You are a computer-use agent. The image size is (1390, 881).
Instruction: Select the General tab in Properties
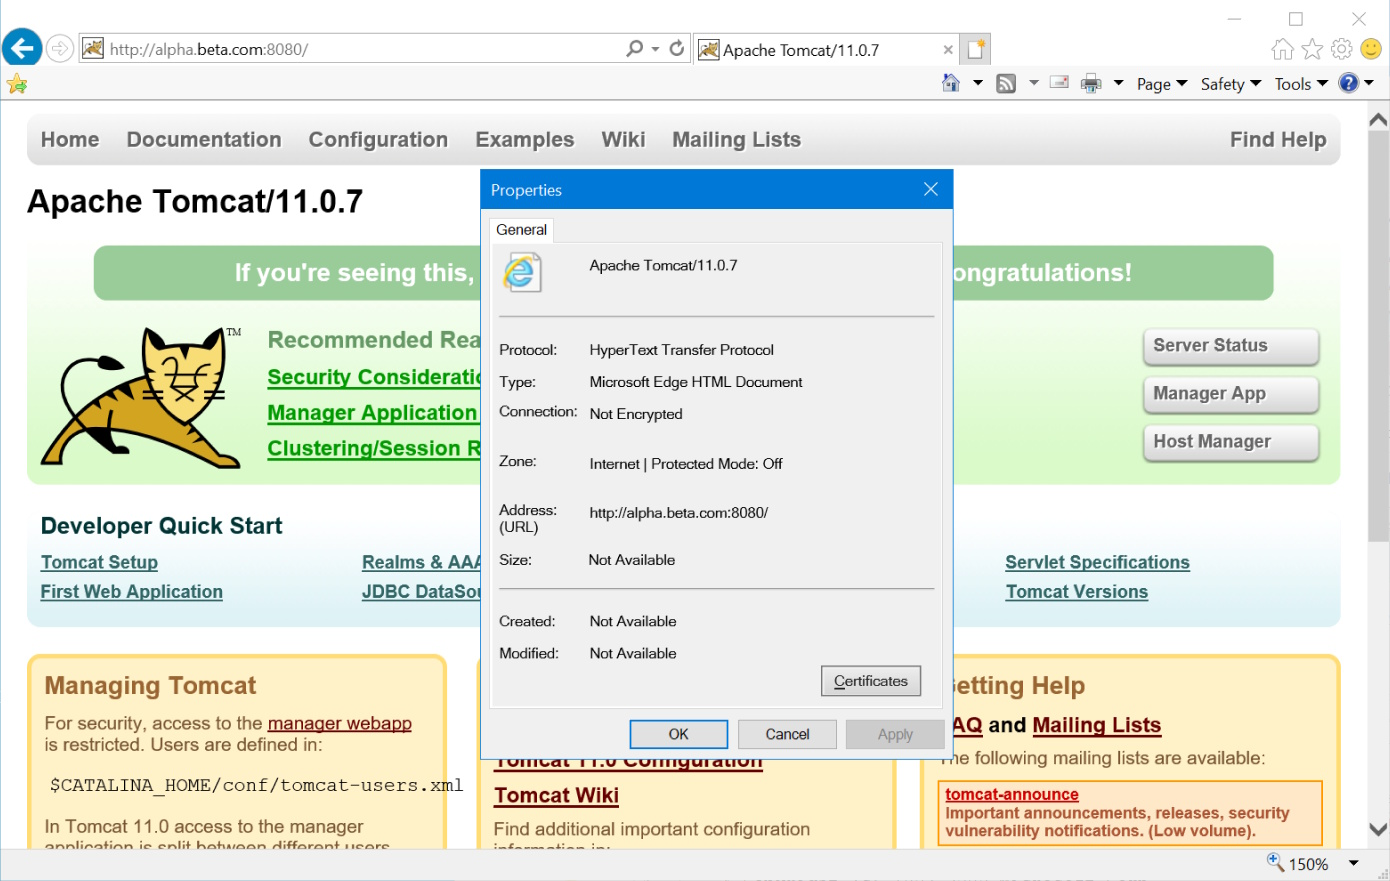pos(521,230)
